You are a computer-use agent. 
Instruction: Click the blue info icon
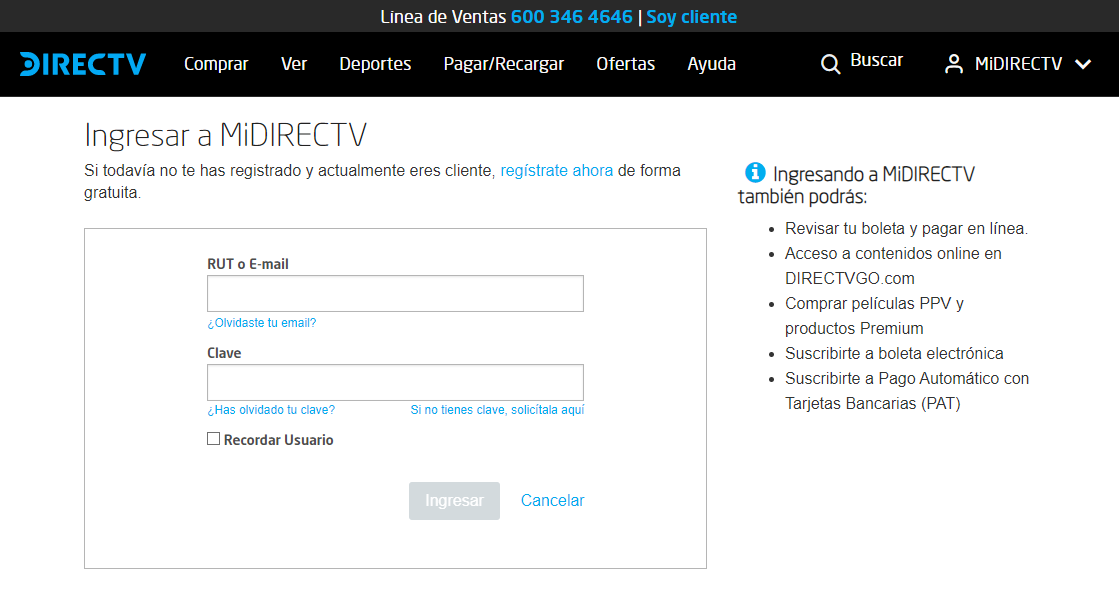click(x=755, y=173)
